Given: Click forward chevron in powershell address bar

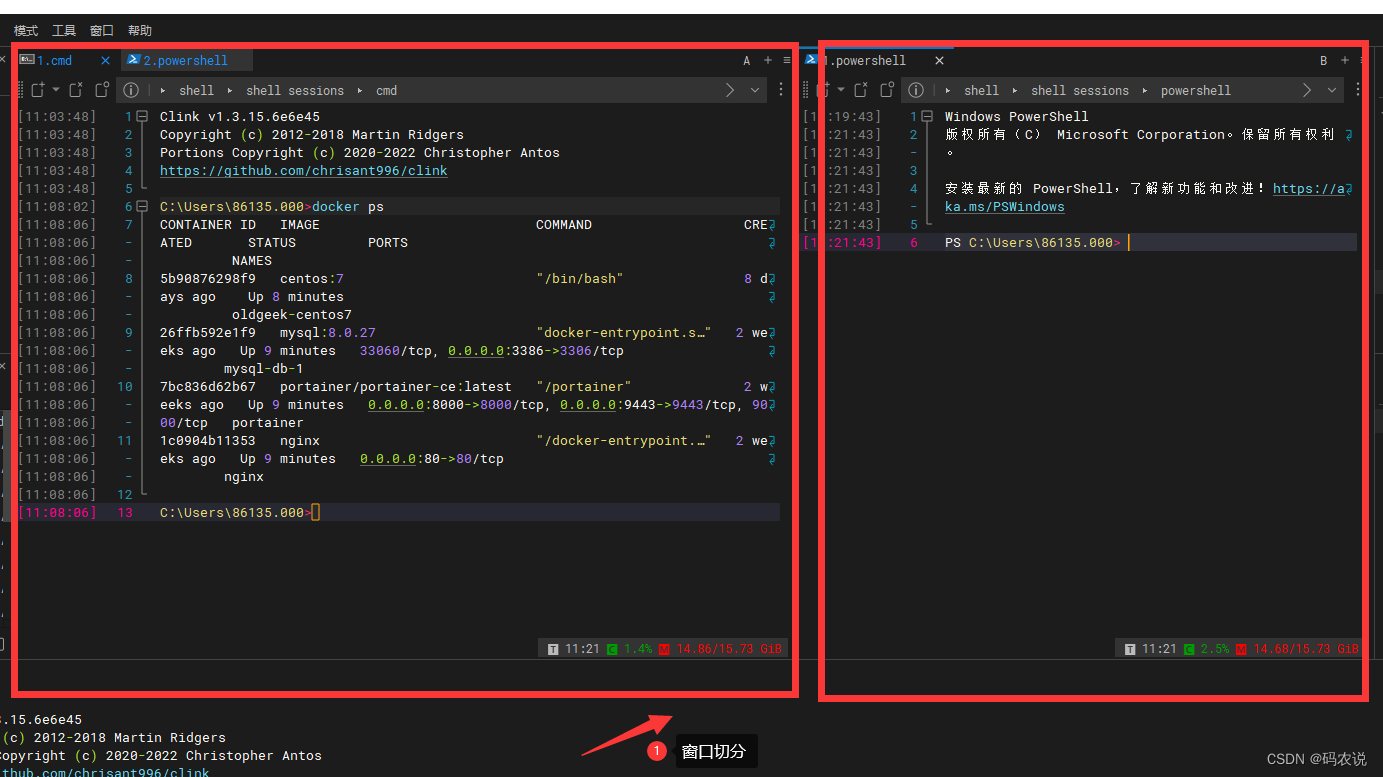Looking at the screenshot, I should tap(1307, 90).
